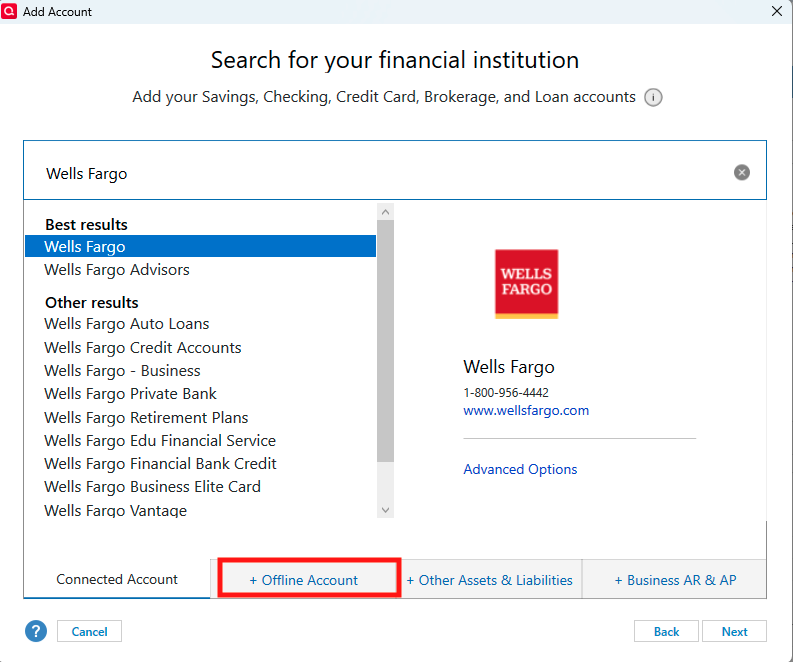The image size is (793, 662).
Task: Choose Wells Fargo Auto Loans from the list
Action: point(127,324)
